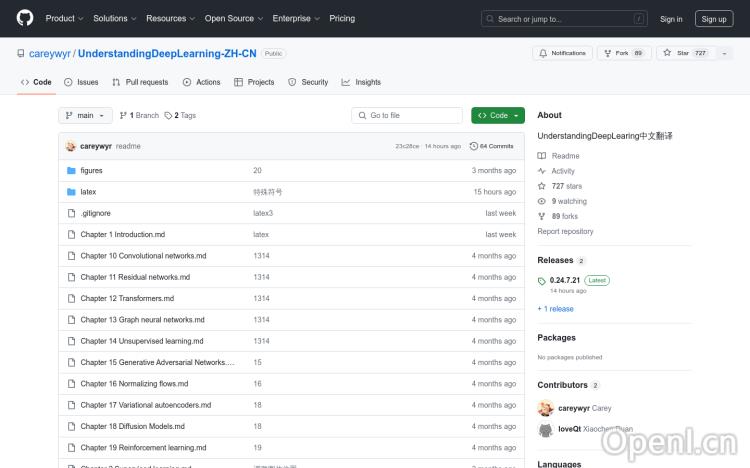Image resolution: width=750 pixels, height=468 pixels.
Task: Click the .gitignore file icon
Action: (71, 213)
